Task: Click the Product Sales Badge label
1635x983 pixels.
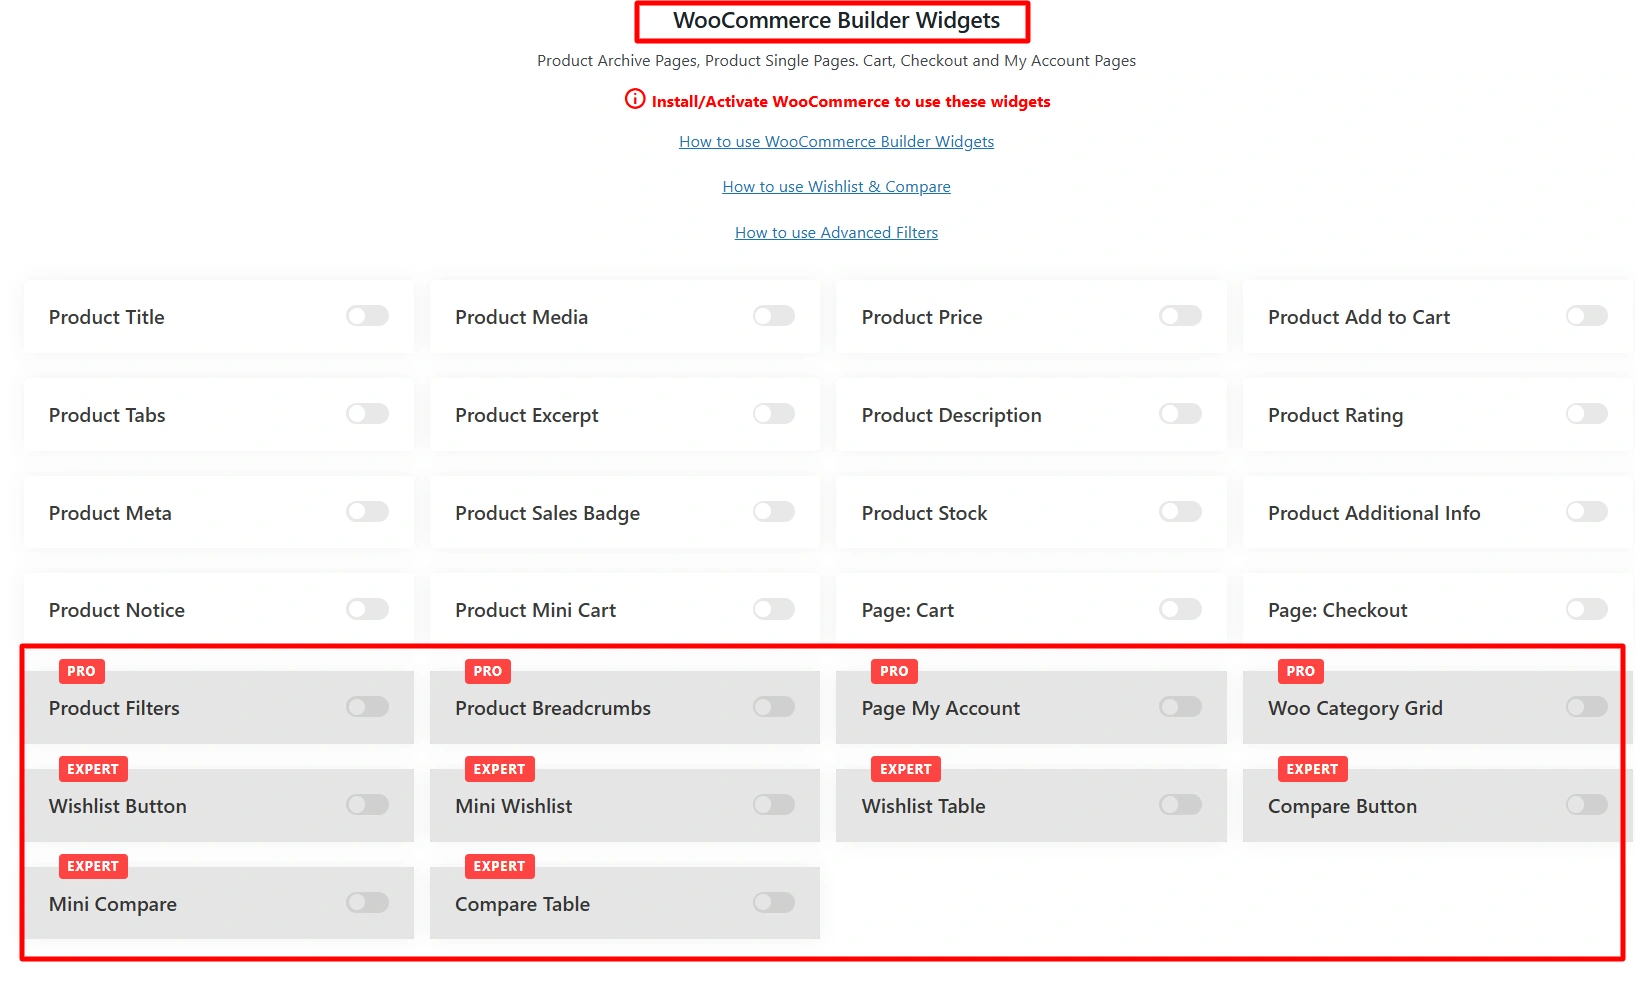Action: 547,513
